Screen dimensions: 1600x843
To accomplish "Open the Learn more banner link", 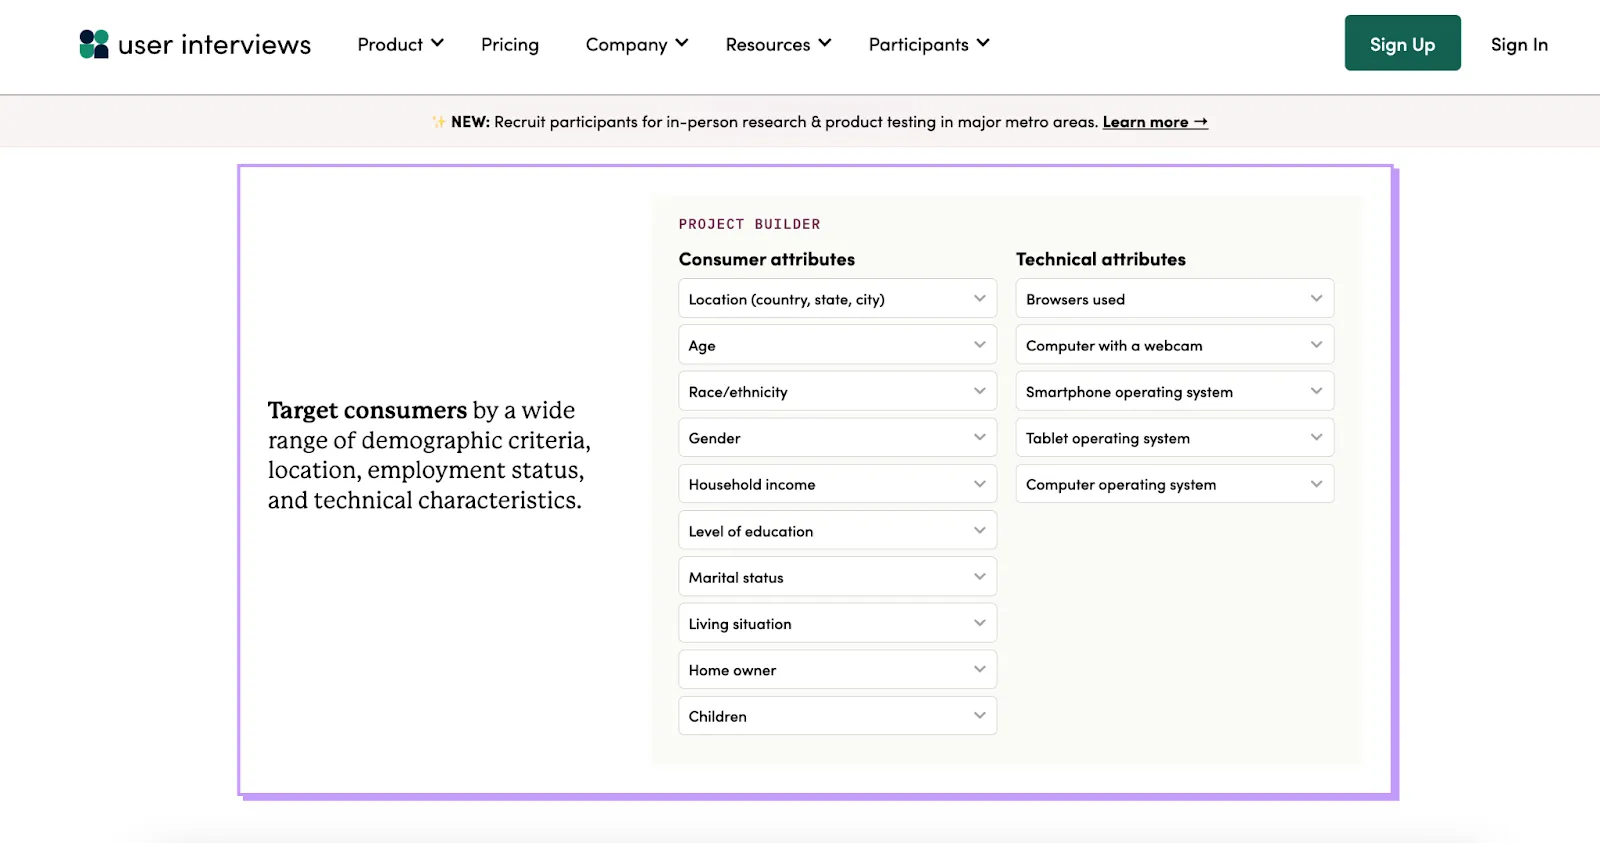I will (1155, 122).
